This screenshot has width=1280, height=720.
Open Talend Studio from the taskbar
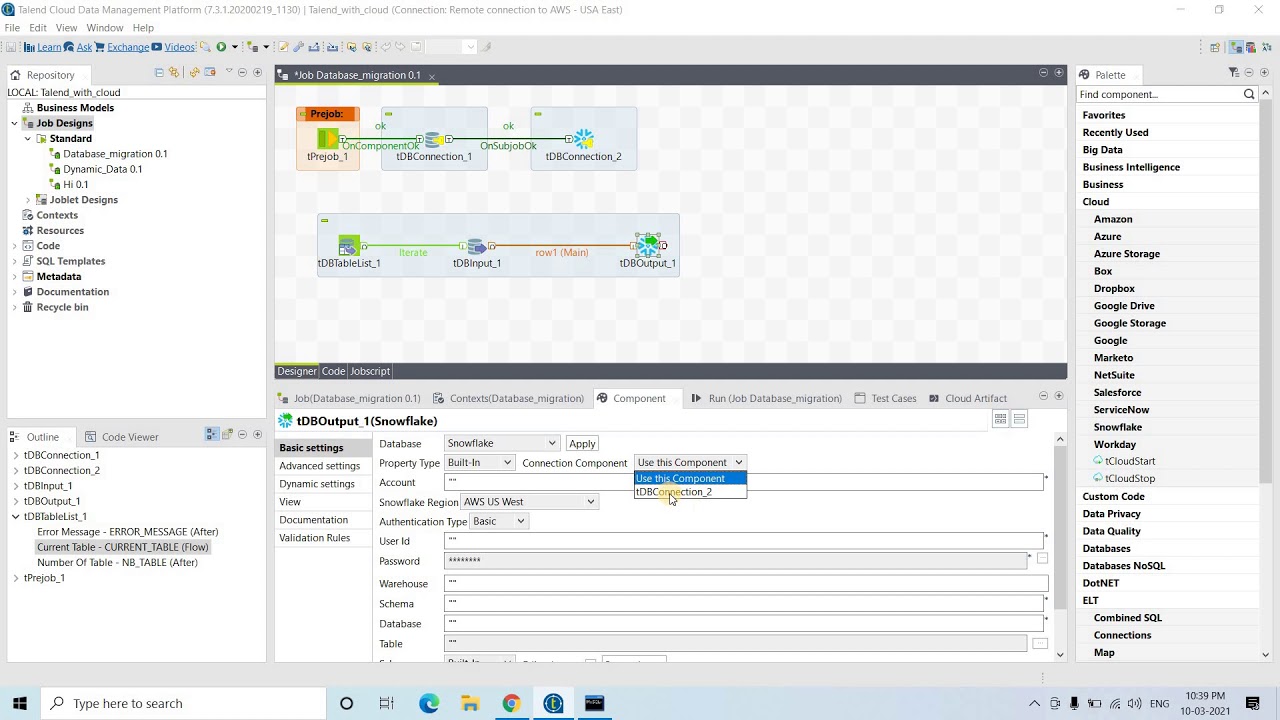pyautogui.click(x=553, y=703)
